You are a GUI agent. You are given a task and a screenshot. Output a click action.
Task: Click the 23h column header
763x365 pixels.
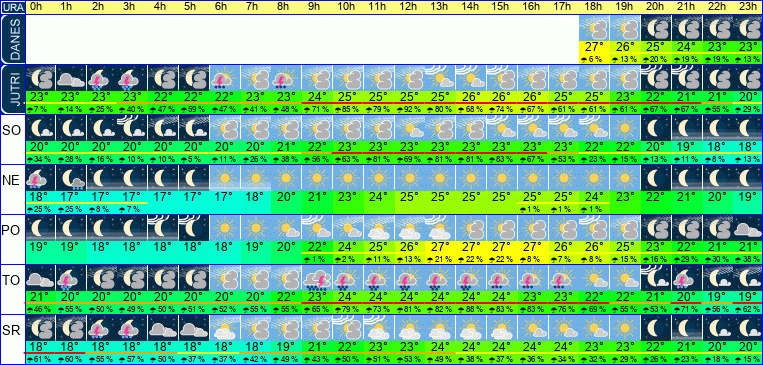pyautogui.click(x=748, y=7)
